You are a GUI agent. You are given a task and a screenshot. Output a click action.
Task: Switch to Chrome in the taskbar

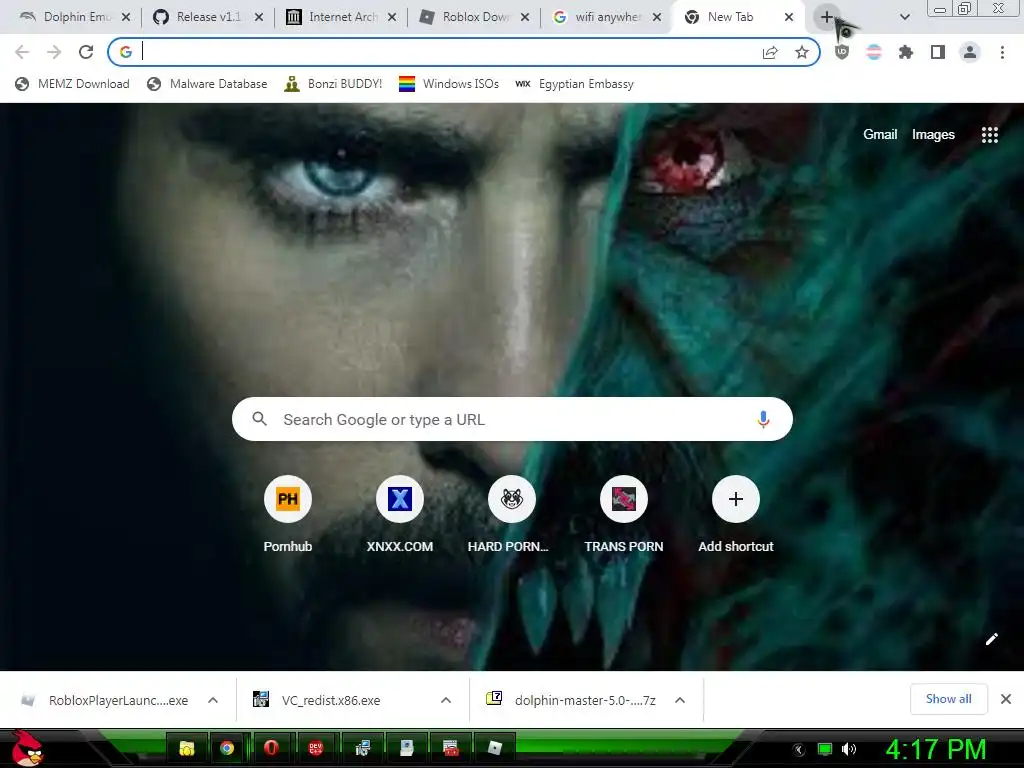[227, 748]
